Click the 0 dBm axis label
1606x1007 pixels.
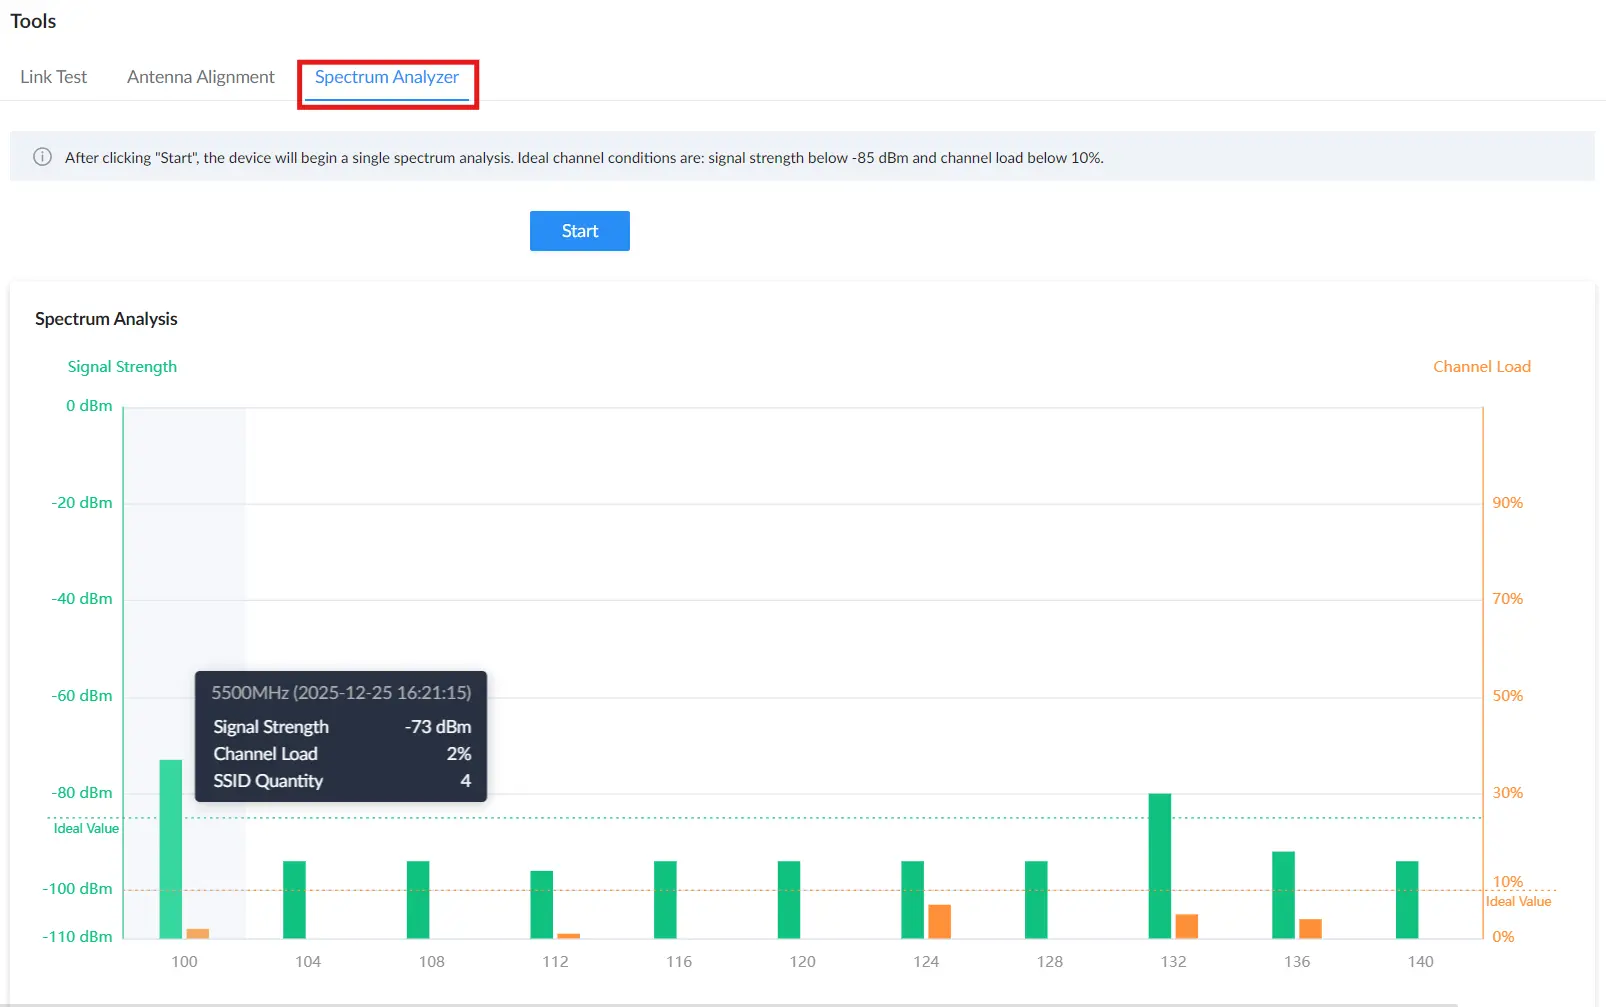coord(89,406)
